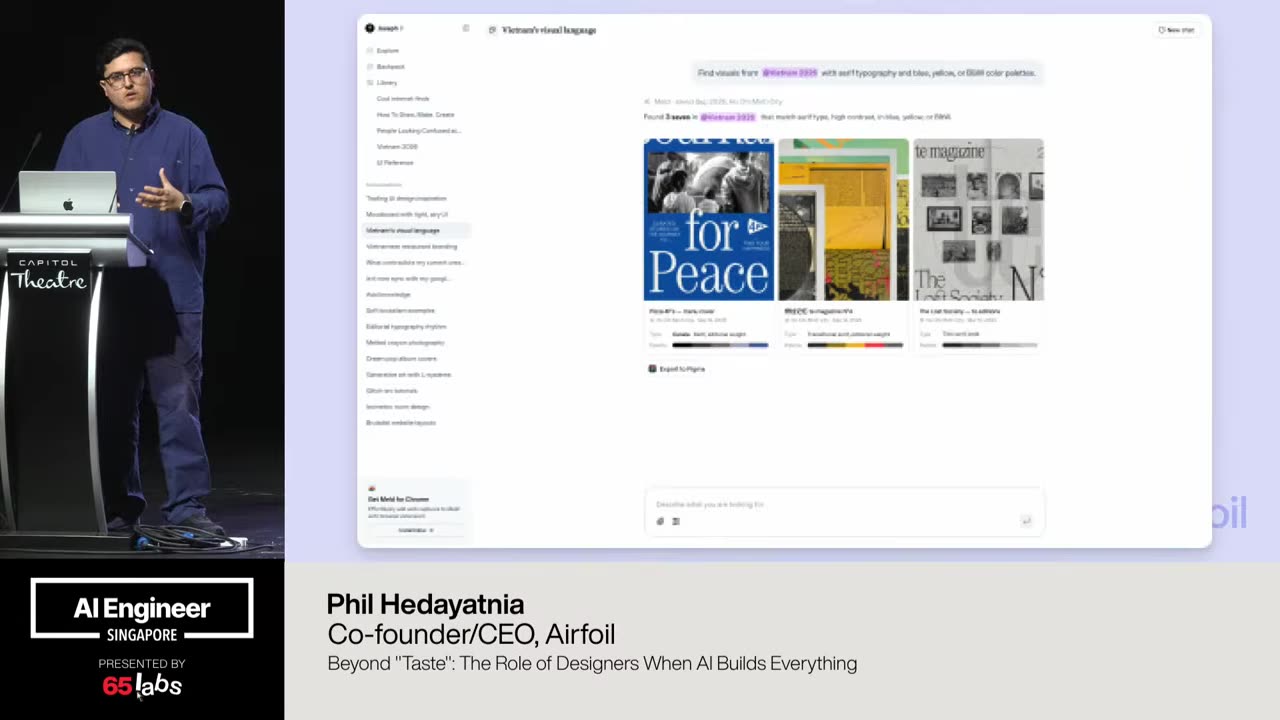Click the @Vietnam 2025 tag in the query bubble

coord(790,73)
